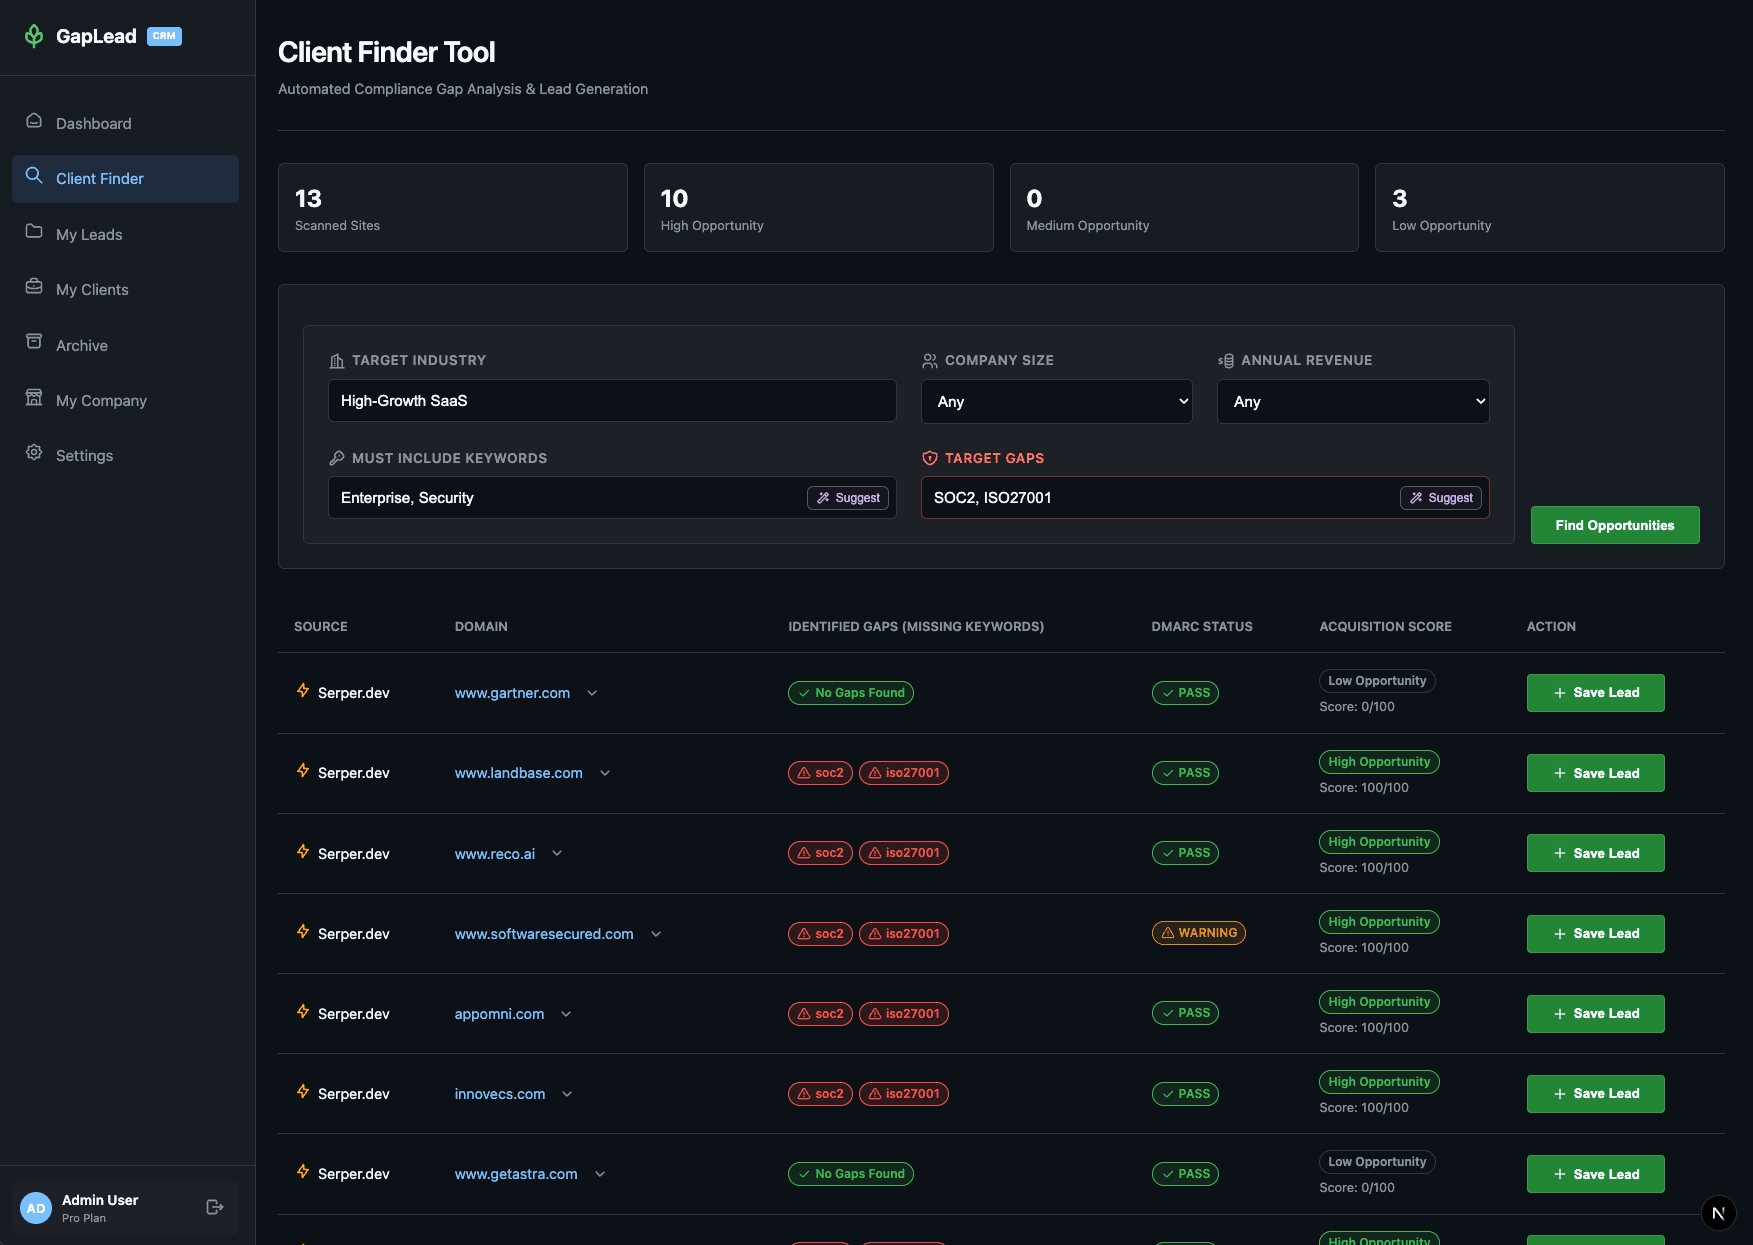Click the Target Industry input field
Screen dimensions: 1753x1245
[612, 400]
